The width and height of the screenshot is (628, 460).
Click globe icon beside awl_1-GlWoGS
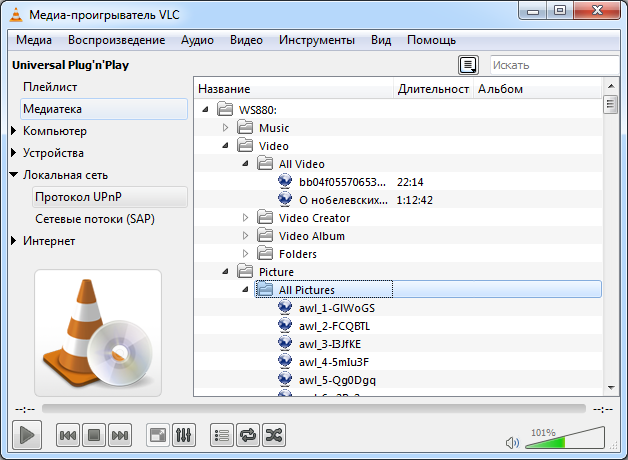coord(285,307)
